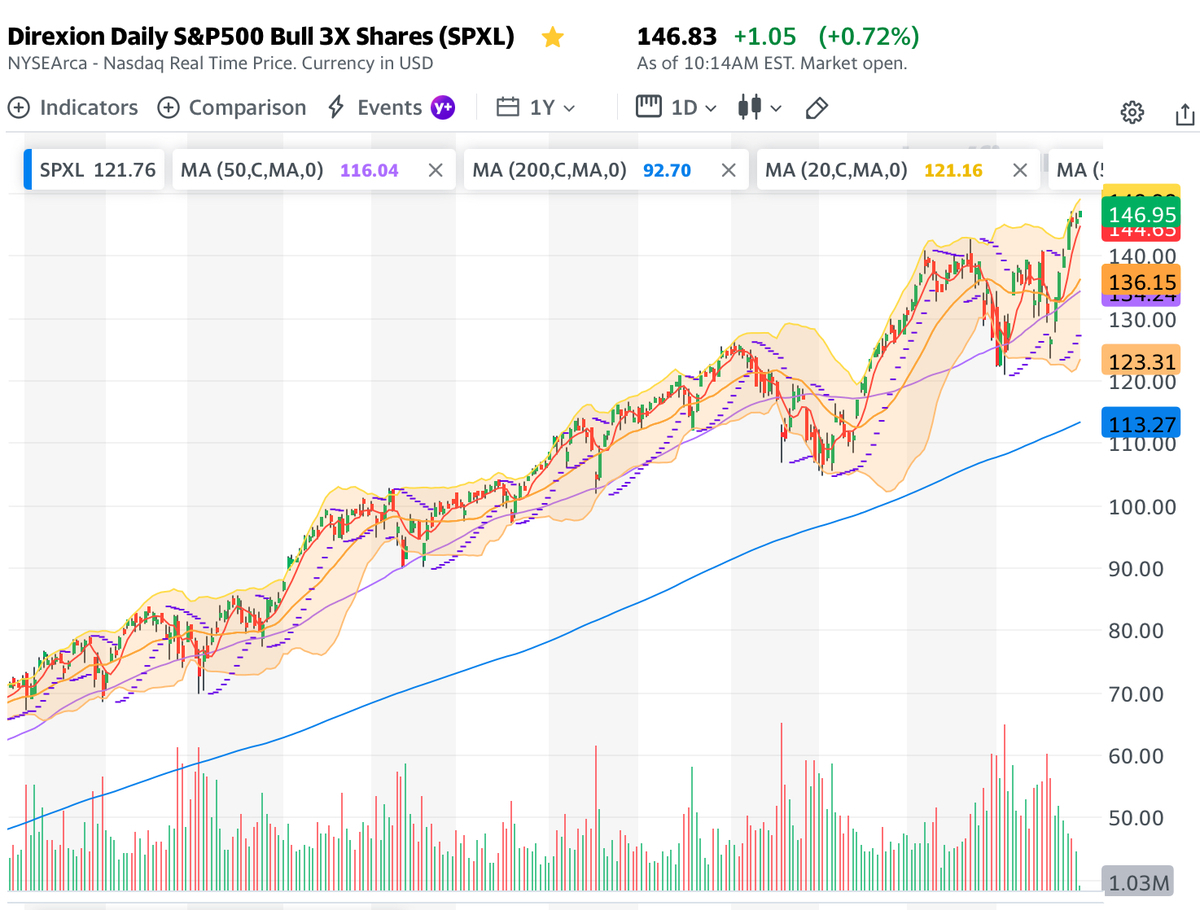The image size is (1200, 910).
Task: Click the light orange 123.31 axis label
Action: coord(1140,361)
